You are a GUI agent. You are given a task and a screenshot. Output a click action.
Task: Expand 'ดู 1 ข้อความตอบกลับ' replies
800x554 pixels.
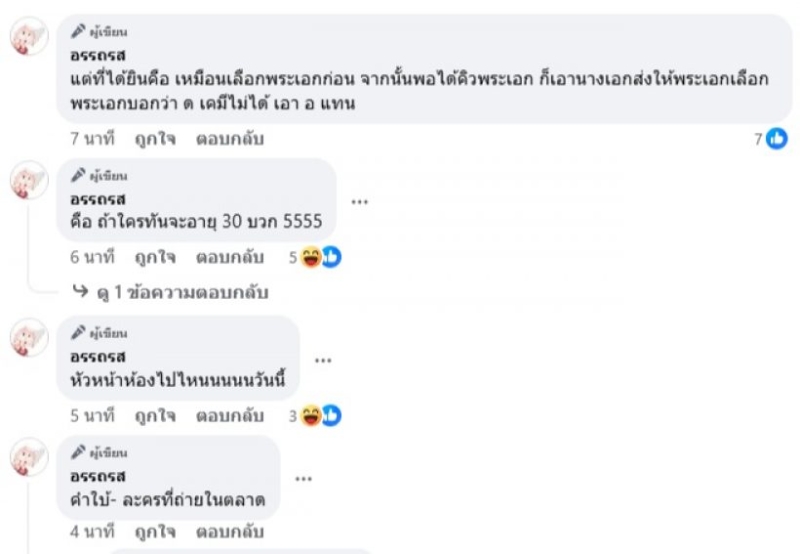(x=182, y=292)
